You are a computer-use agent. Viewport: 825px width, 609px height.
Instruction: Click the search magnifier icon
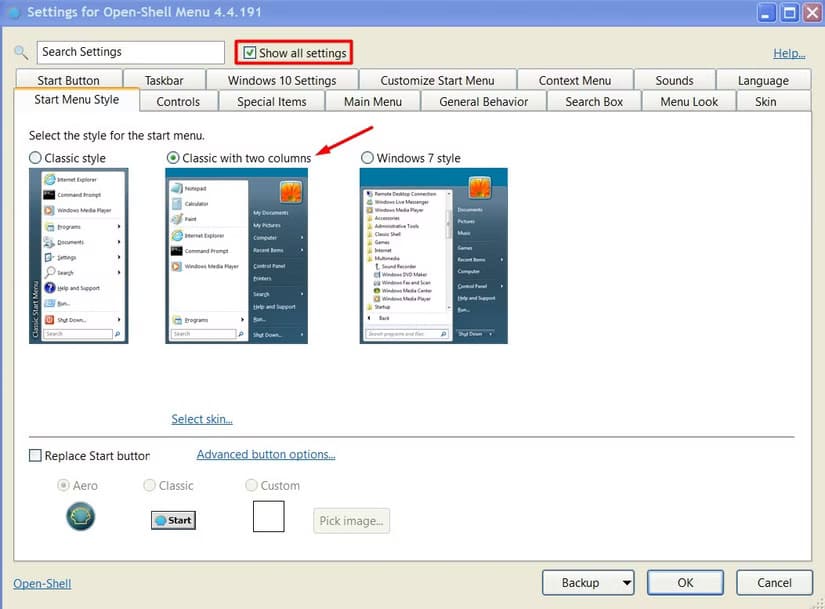[x=21, y=53]
